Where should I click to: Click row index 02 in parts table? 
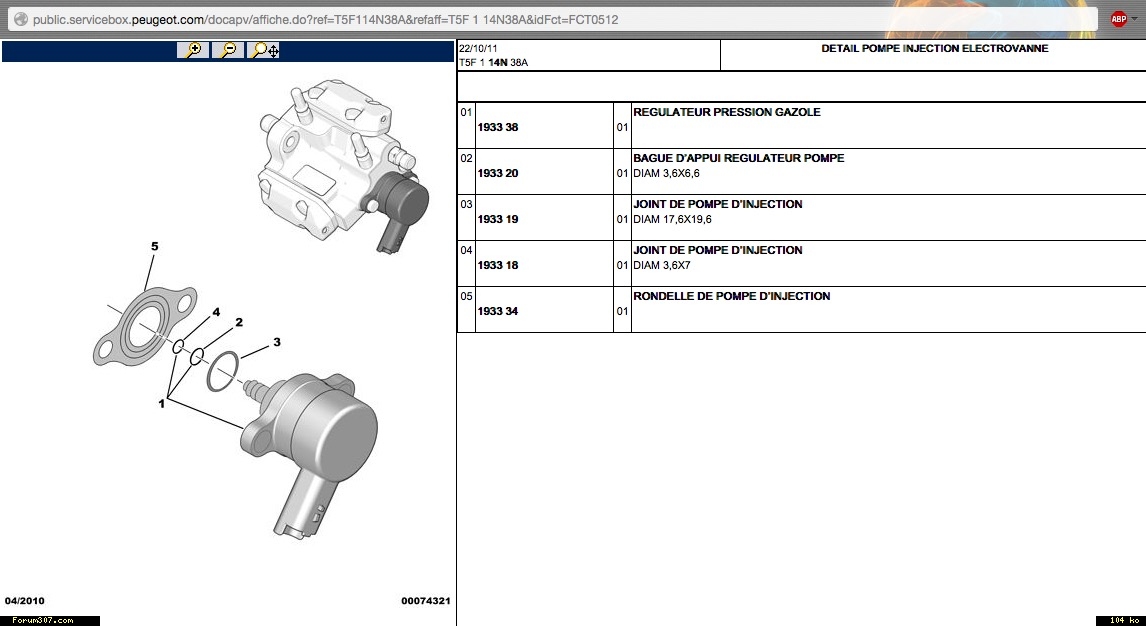[x=466, y=158]
